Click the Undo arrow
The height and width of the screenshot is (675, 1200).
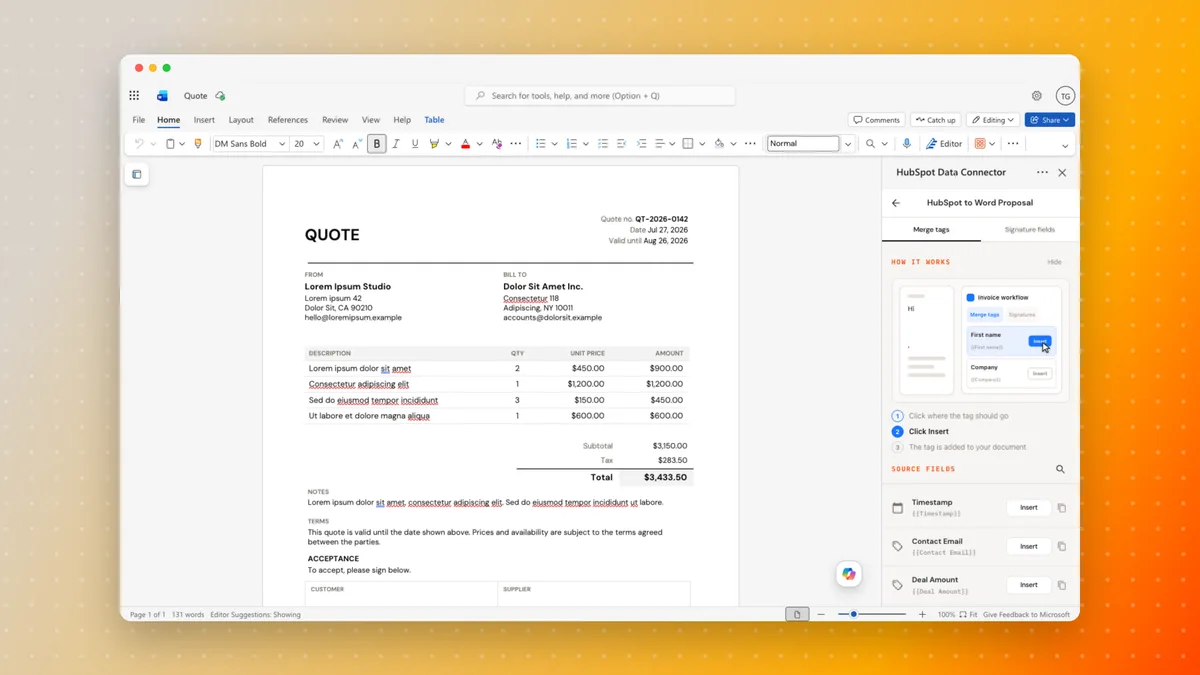pyautogui.click(x=139, y=144)
